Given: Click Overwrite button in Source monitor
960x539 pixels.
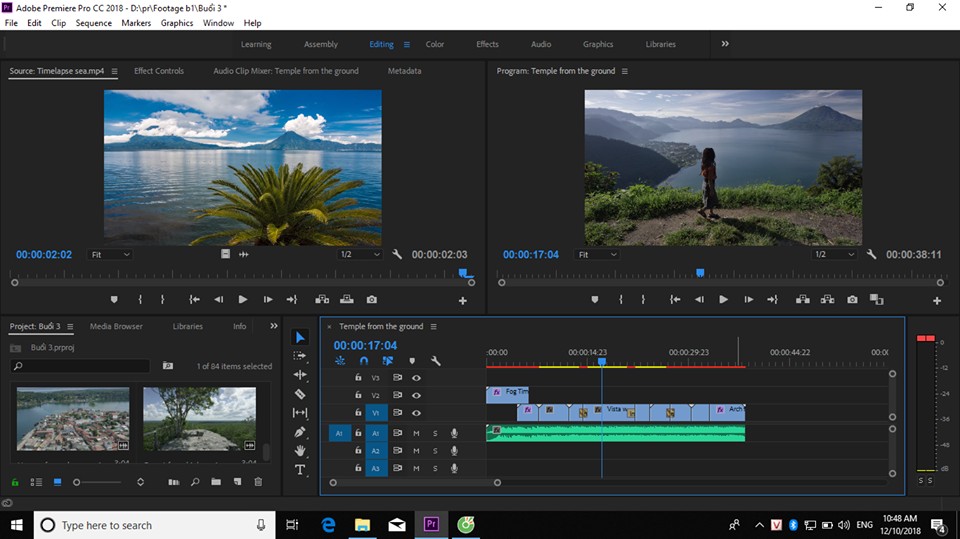Looking at the screenshot, I should pyautogui.click(x=347, y=300).
